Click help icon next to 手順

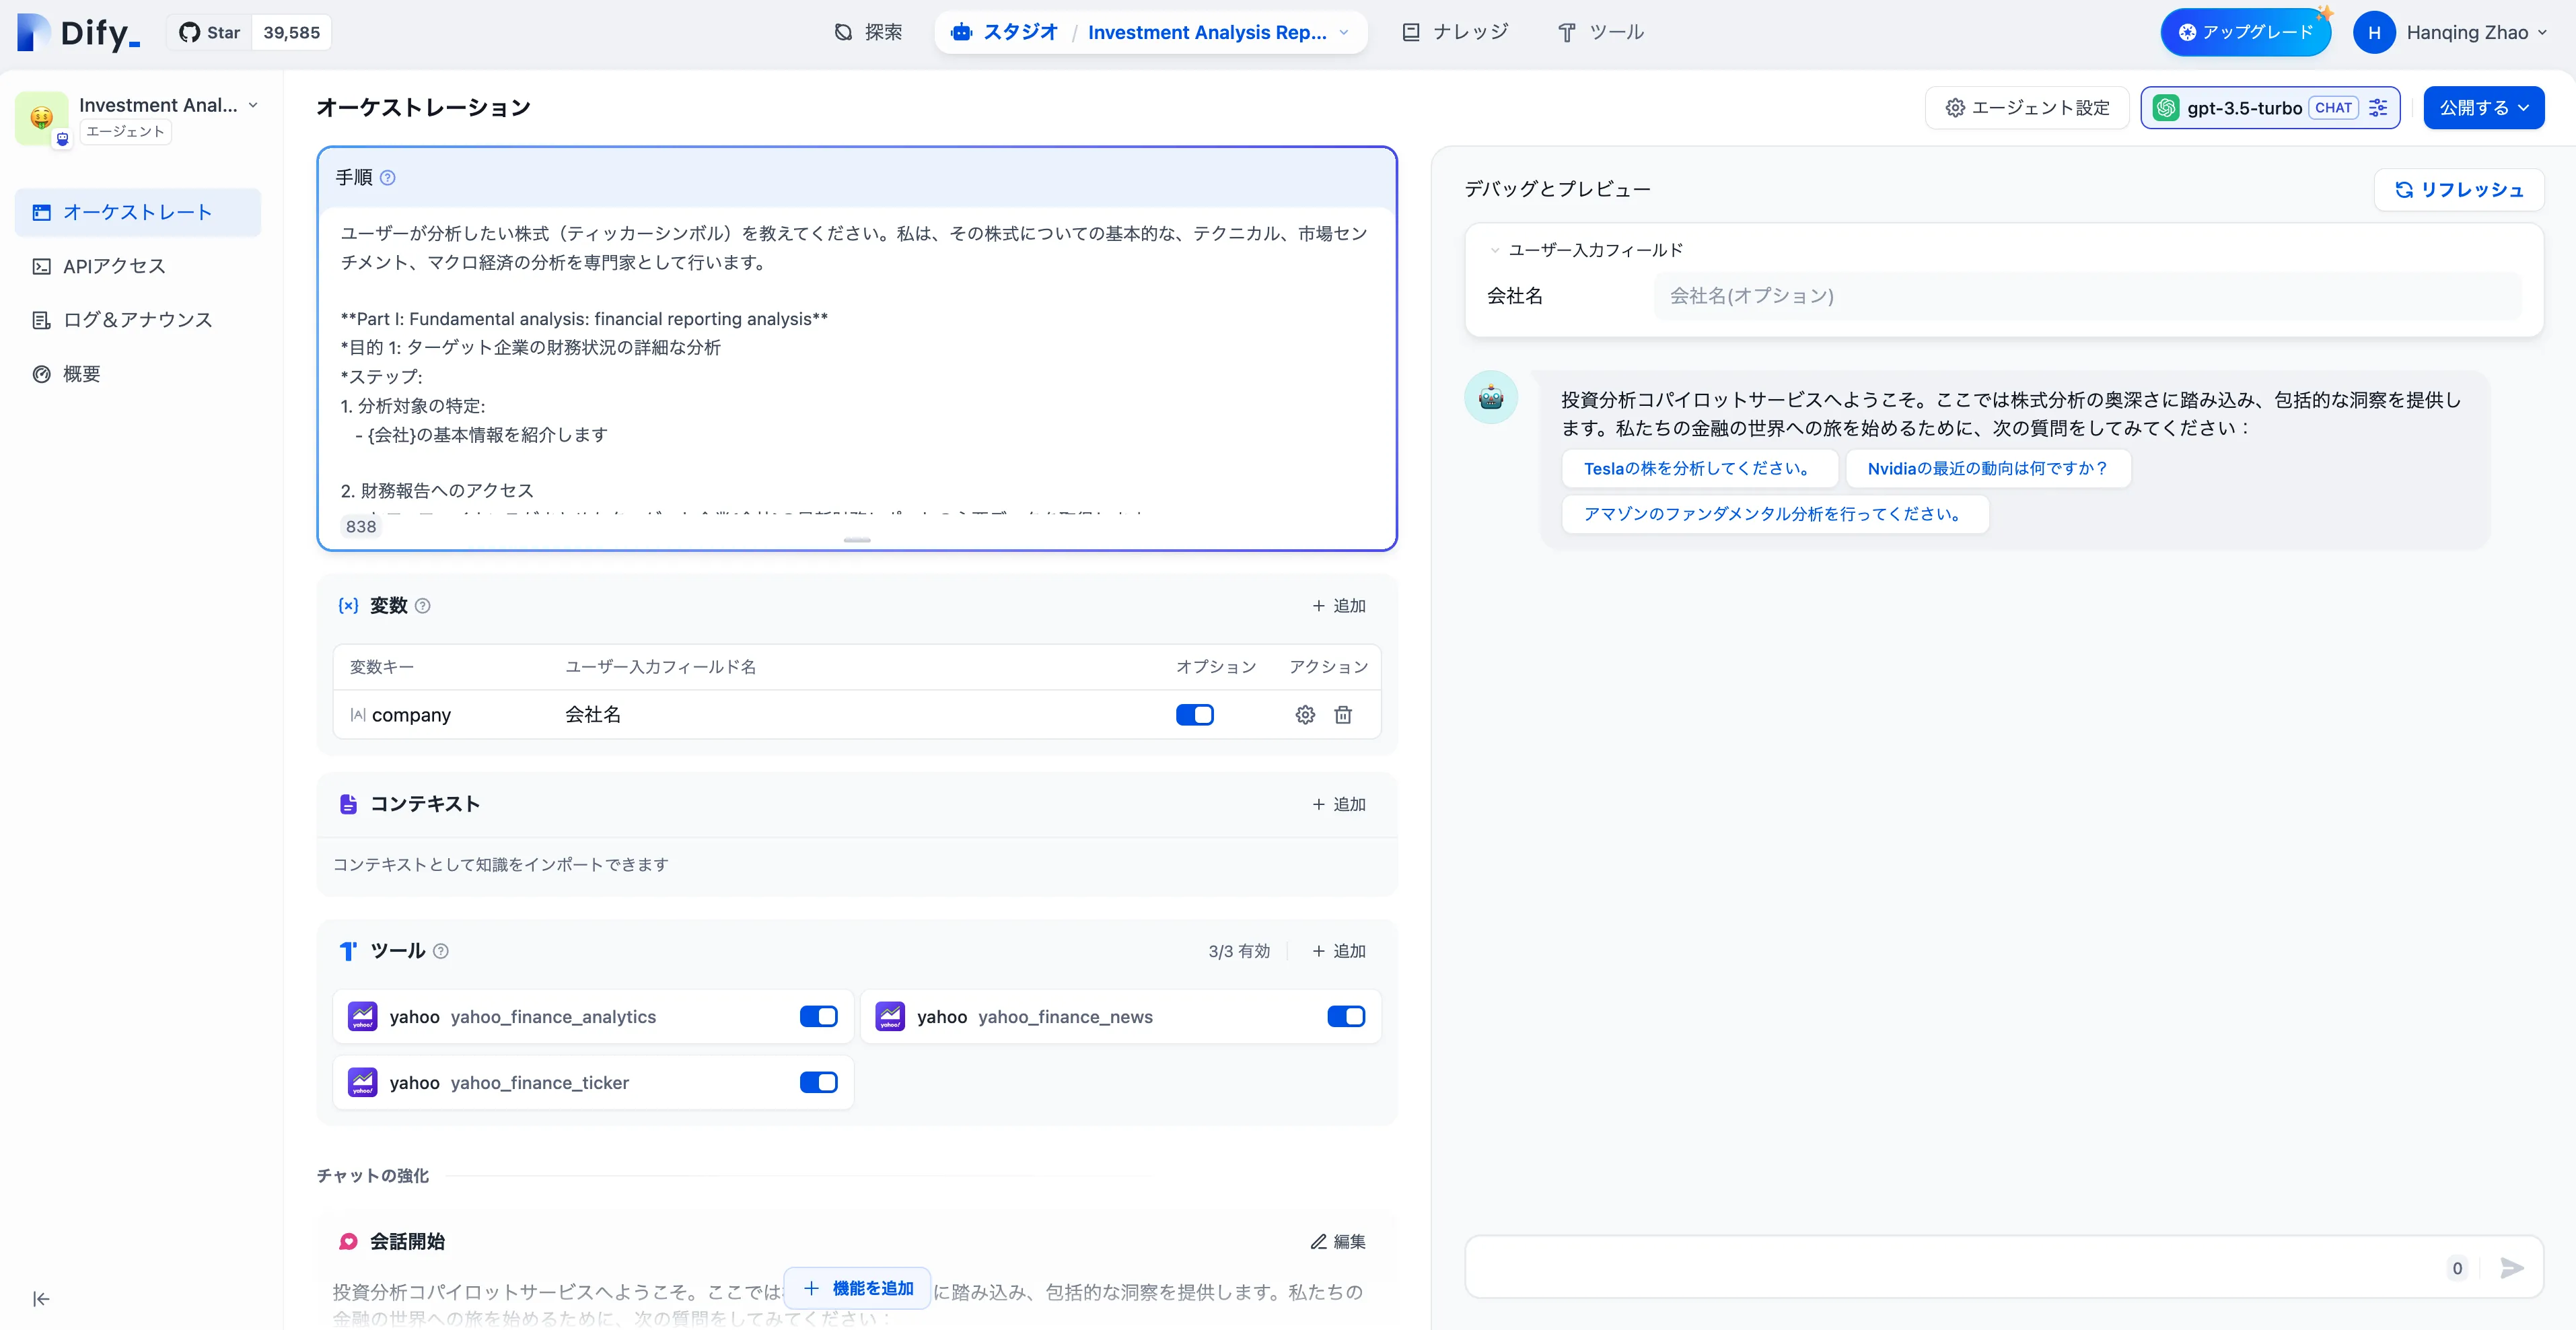[x=388, y=178]
